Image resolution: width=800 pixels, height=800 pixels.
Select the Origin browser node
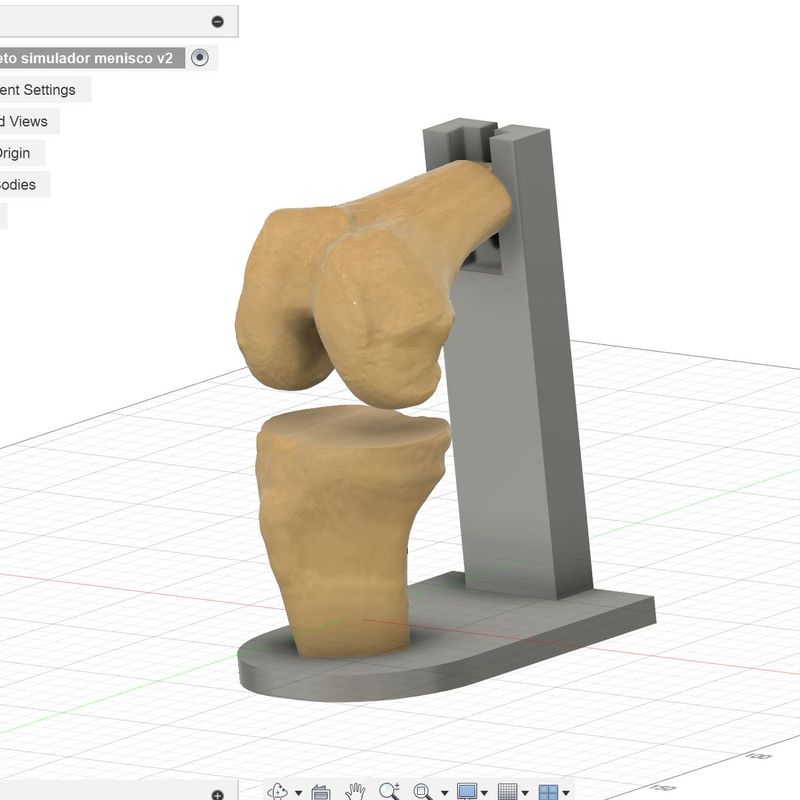pos(15,153)
